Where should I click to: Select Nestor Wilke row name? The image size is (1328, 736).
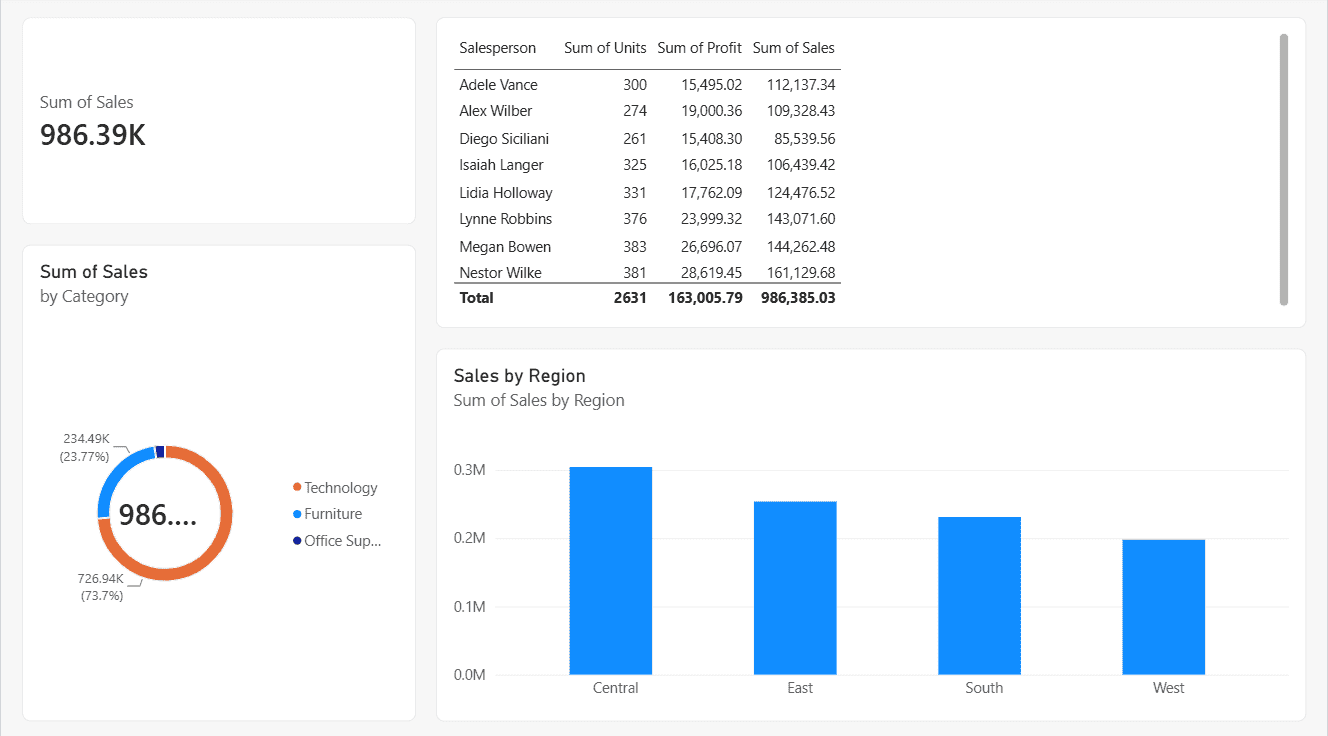[500, 273]
